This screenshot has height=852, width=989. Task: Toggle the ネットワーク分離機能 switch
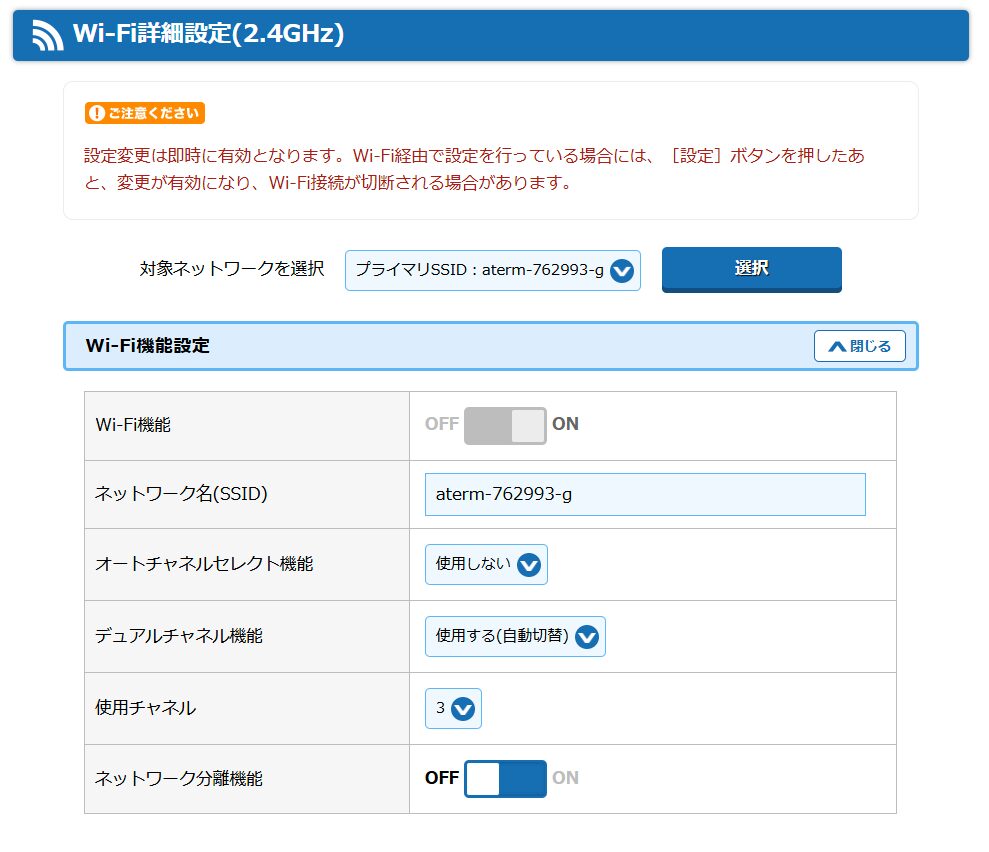tap(505, 779)
